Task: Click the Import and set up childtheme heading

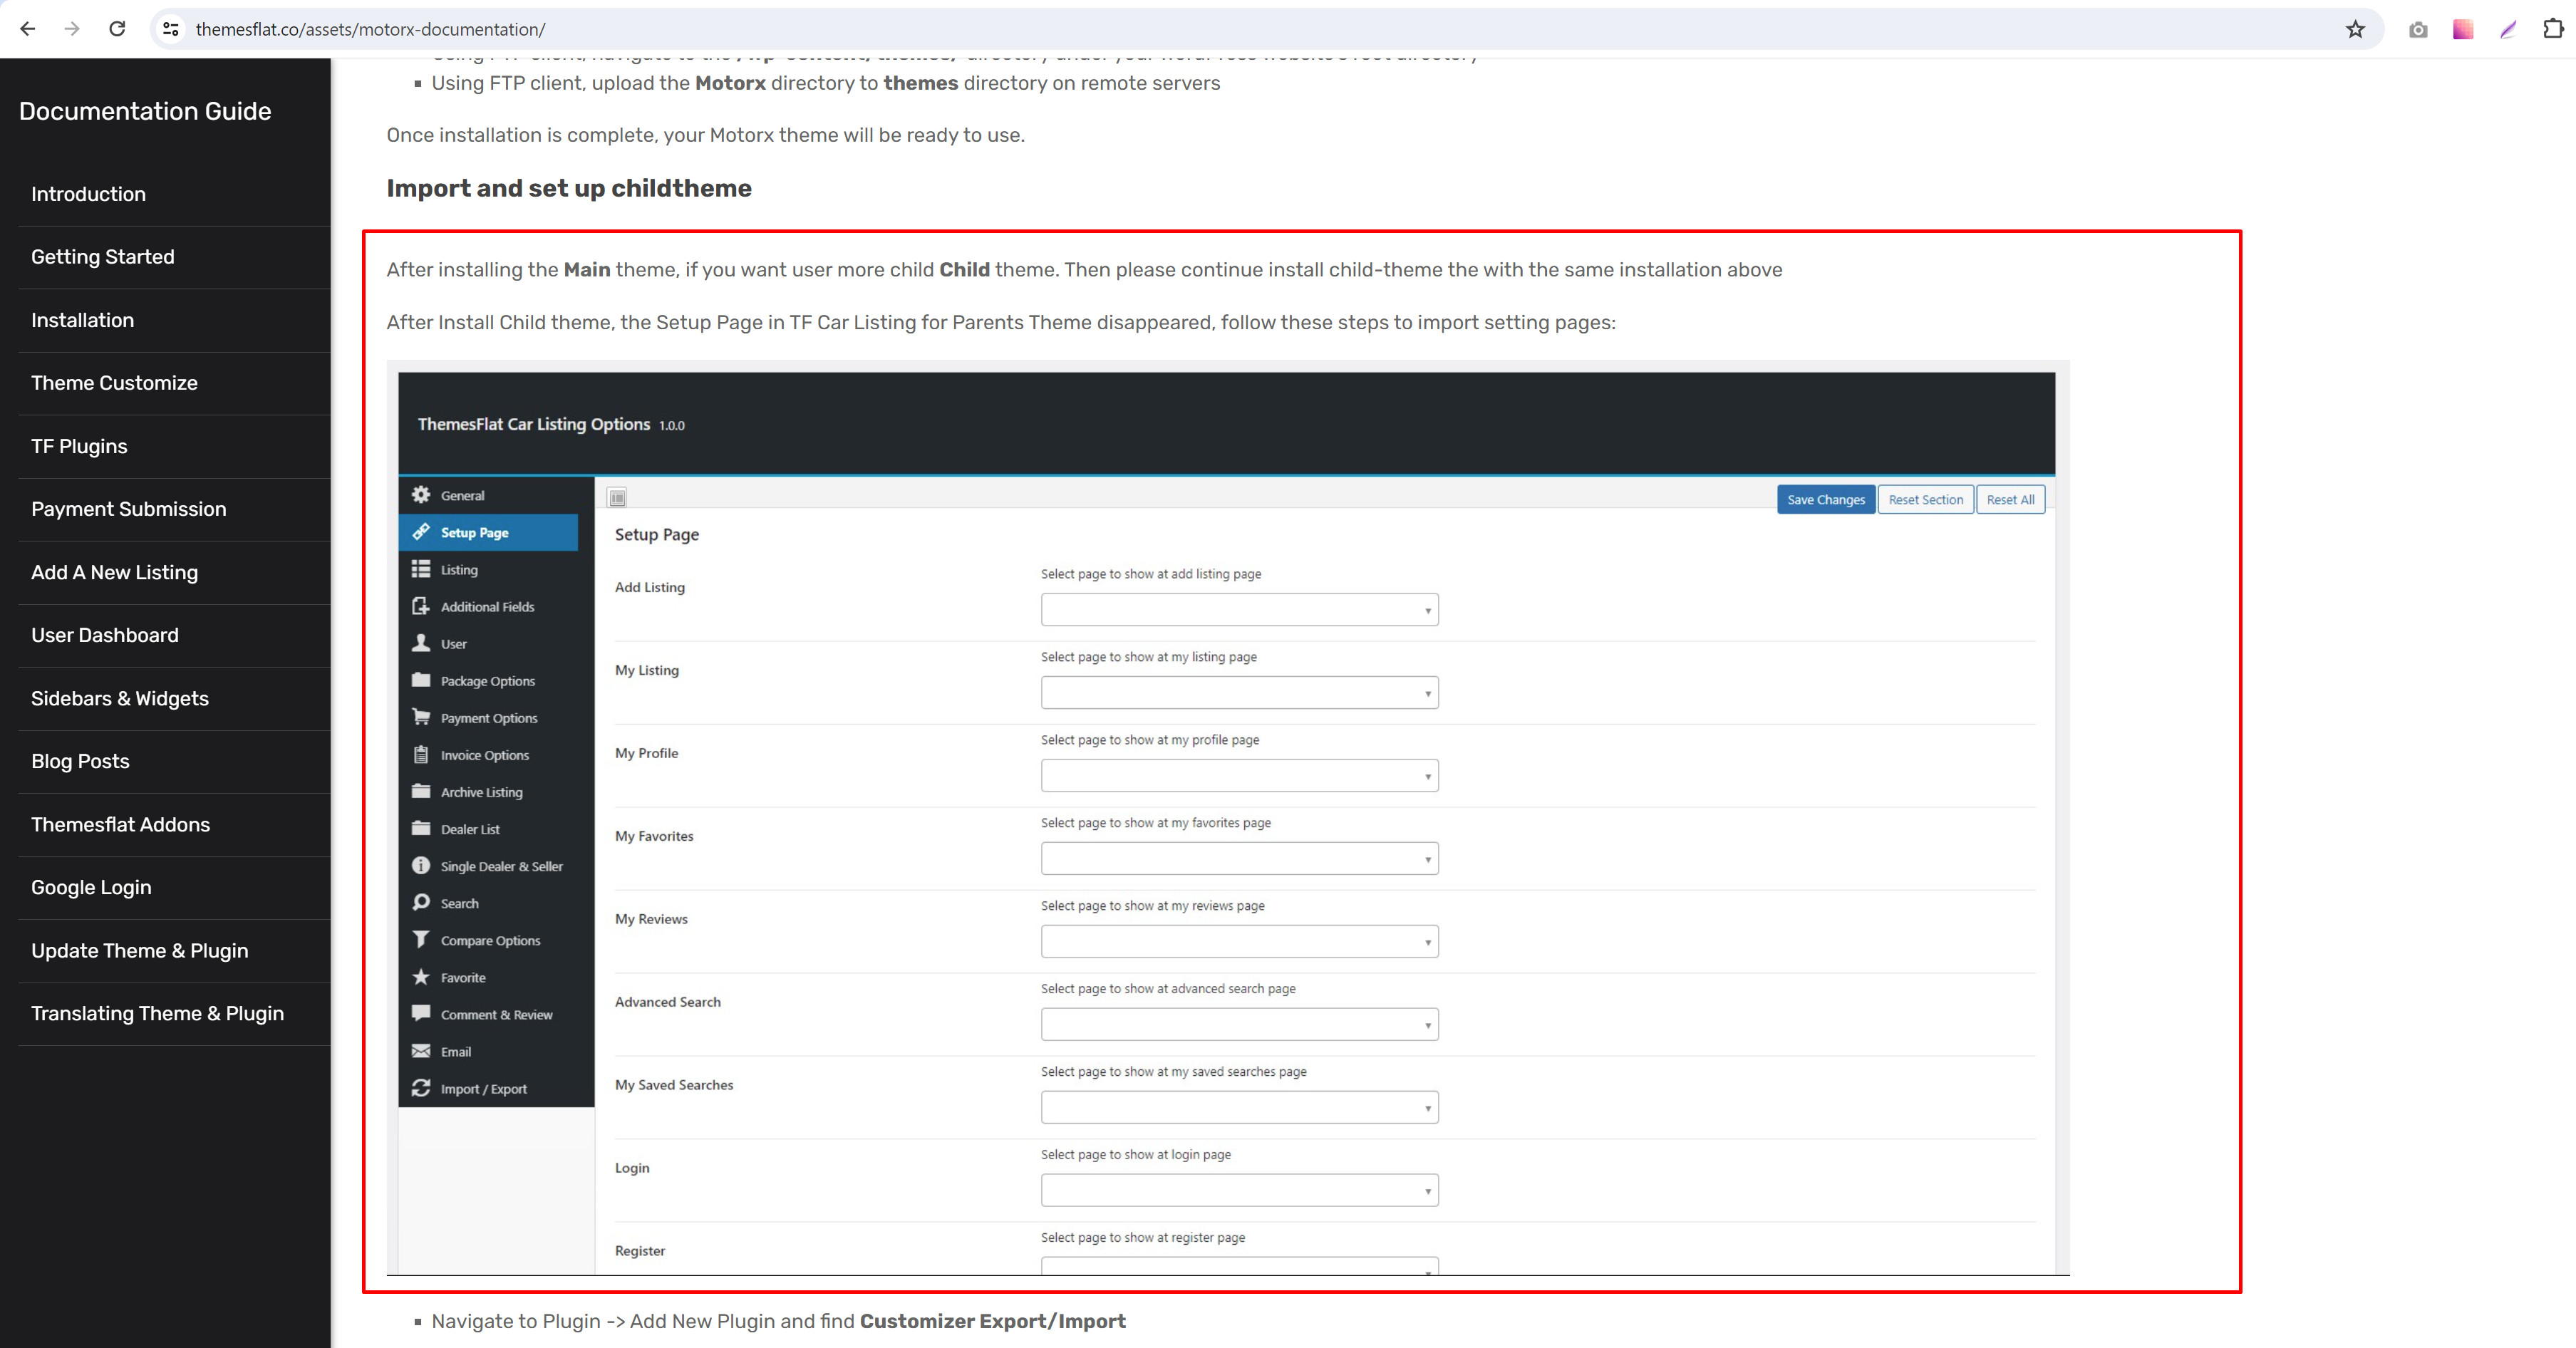Action: (569, 188)
